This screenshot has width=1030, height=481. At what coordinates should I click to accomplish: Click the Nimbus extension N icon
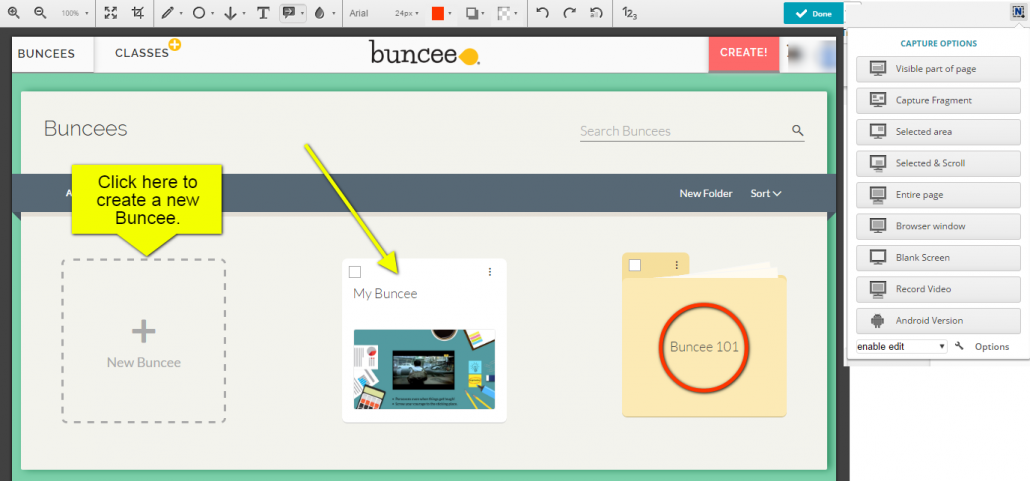coord(1018,11)
